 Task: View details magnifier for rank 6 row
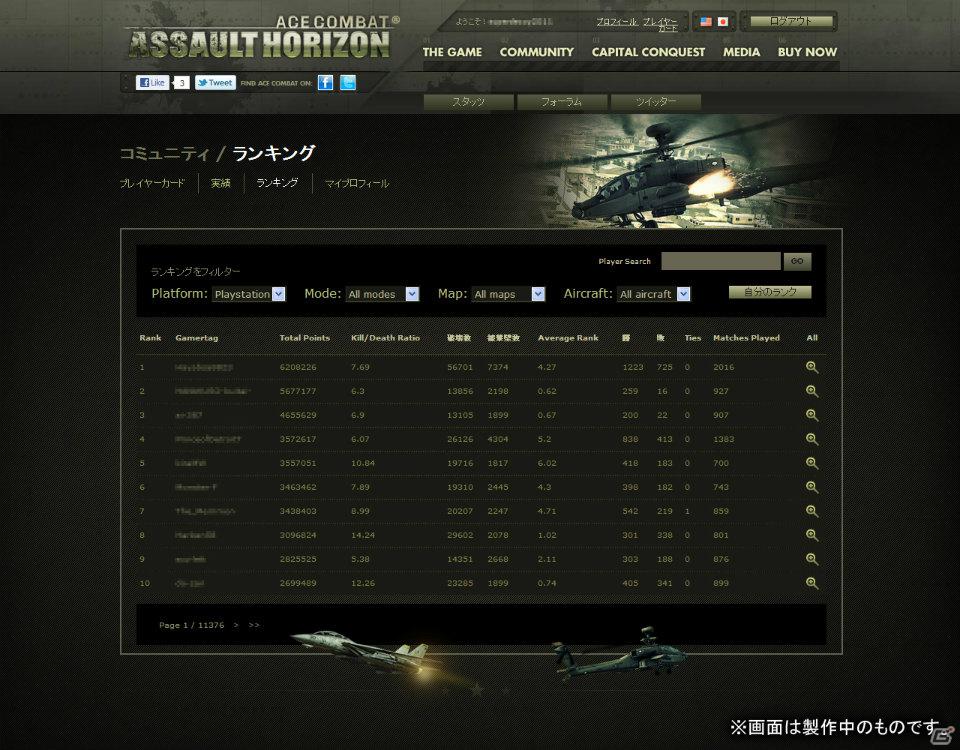pos(812,487)
